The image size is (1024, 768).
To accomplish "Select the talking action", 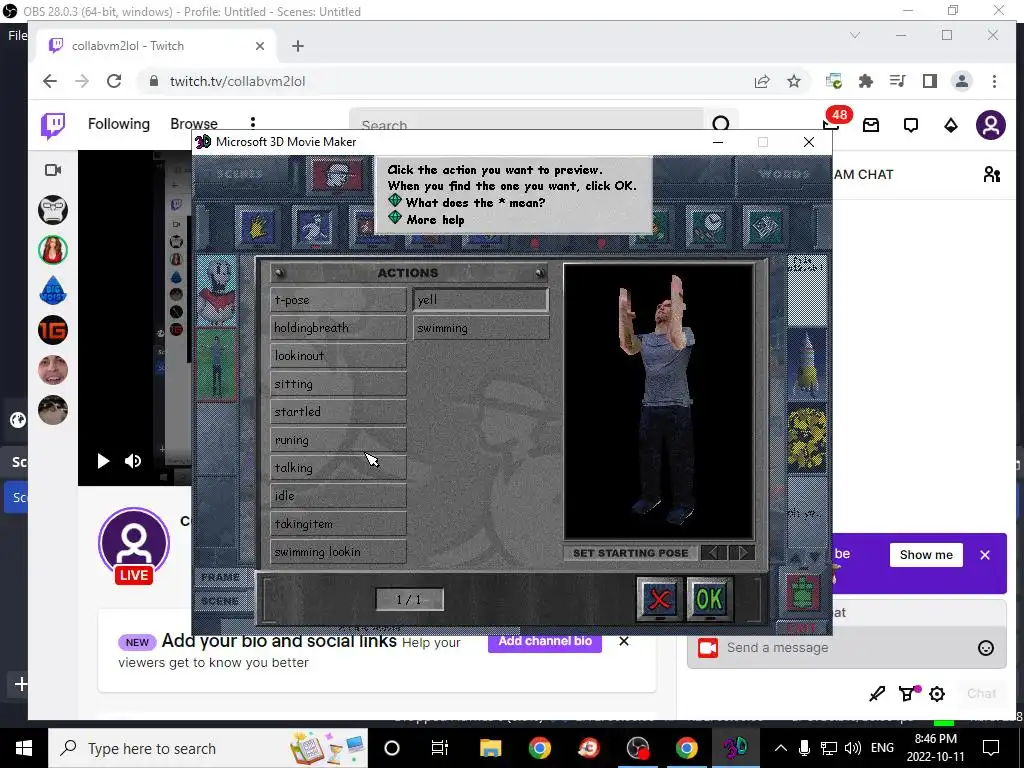I will [x=338, y=468].
